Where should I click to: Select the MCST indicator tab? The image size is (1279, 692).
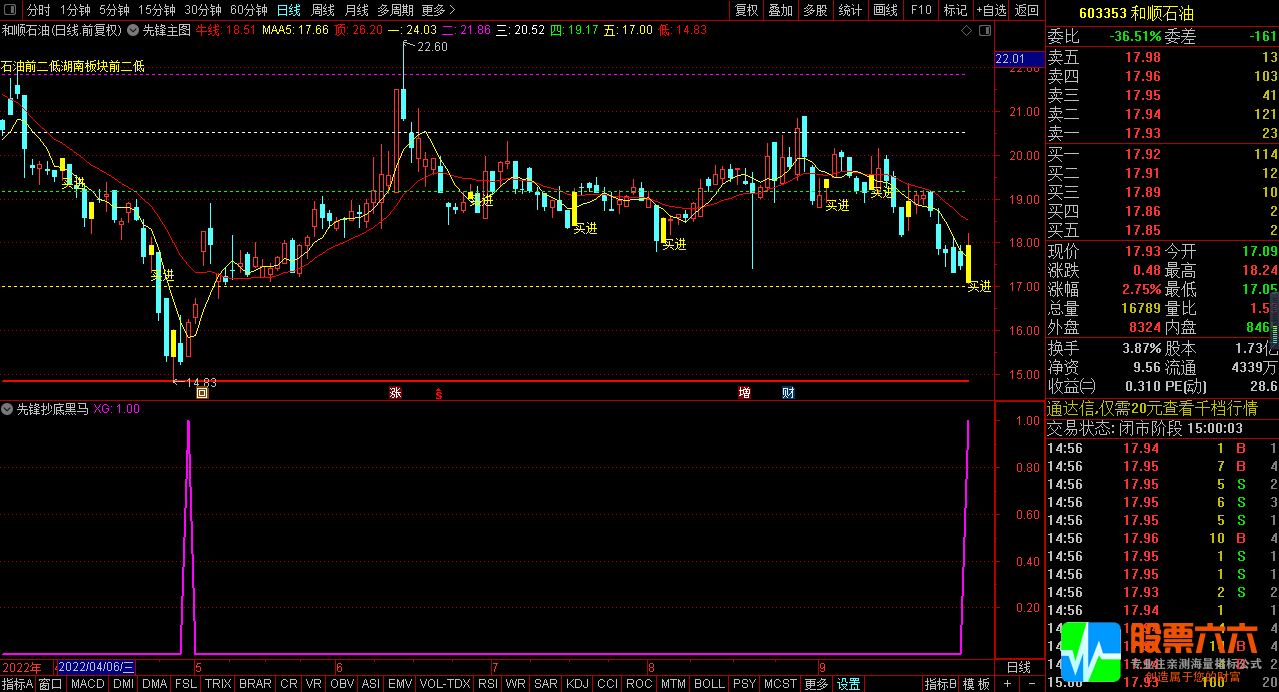(780, 684)
